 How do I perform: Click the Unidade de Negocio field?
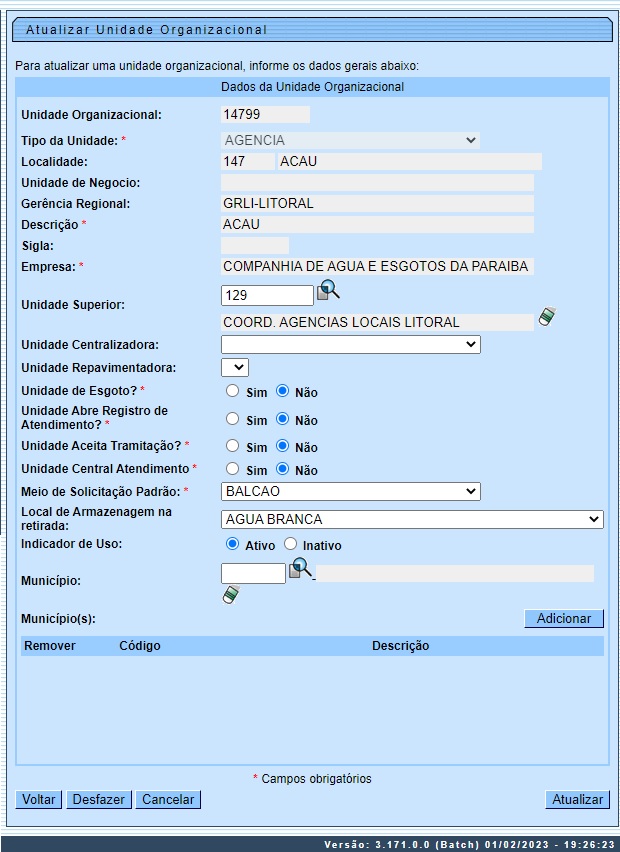click(377, 183)
